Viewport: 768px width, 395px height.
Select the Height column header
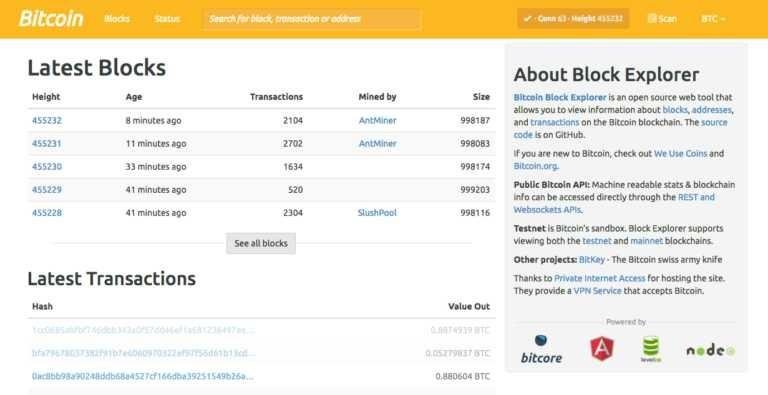point(46,97)
